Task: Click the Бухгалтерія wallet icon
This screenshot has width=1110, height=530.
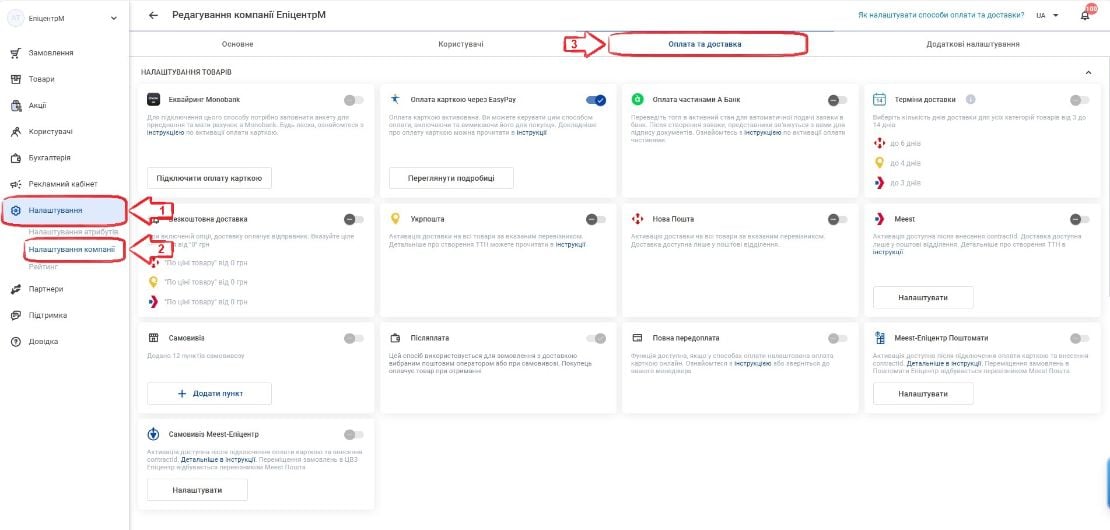Action: click(x=16, y=158)
